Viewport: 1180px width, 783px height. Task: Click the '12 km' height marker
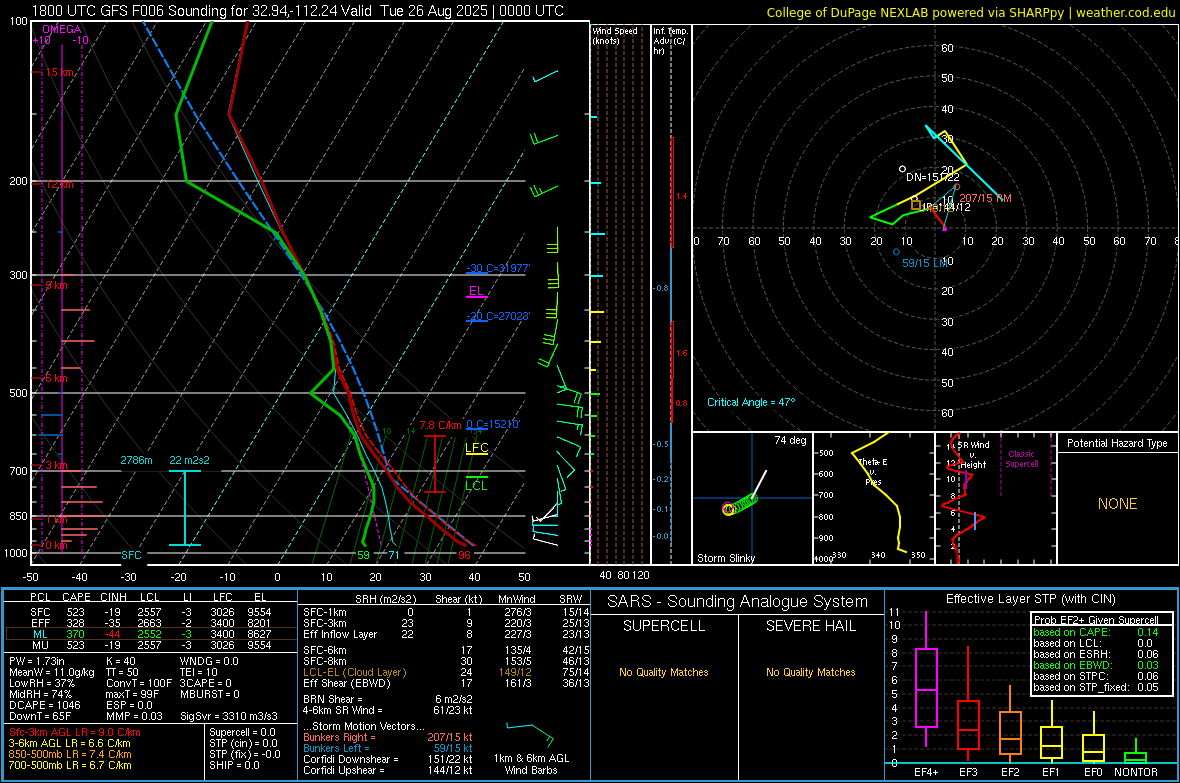pyautogui.click(x=58, y=184)
